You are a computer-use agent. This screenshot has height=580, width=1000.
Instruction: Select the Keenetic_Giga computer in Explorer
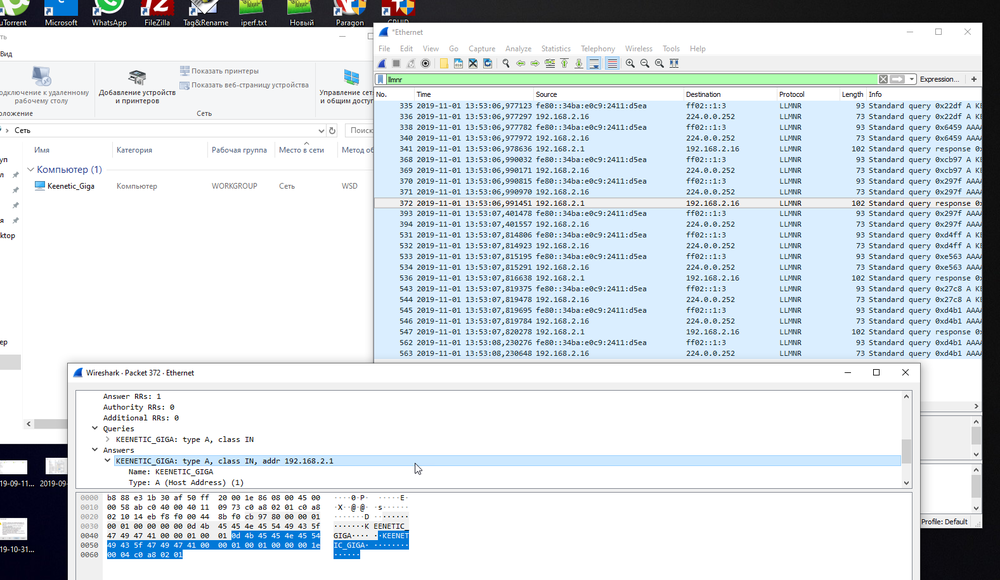click(64, 186)
